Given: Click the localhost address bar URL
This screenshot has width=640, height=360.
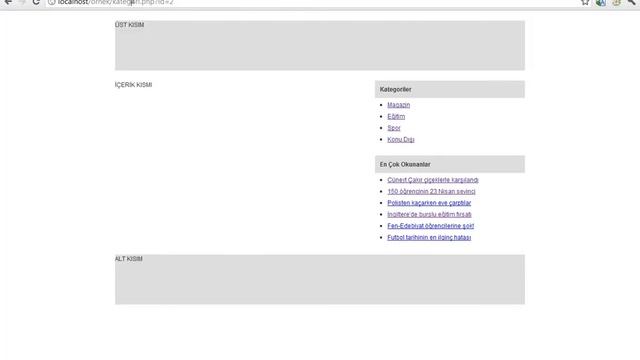Looking at the screenshot, I should 116,2.
